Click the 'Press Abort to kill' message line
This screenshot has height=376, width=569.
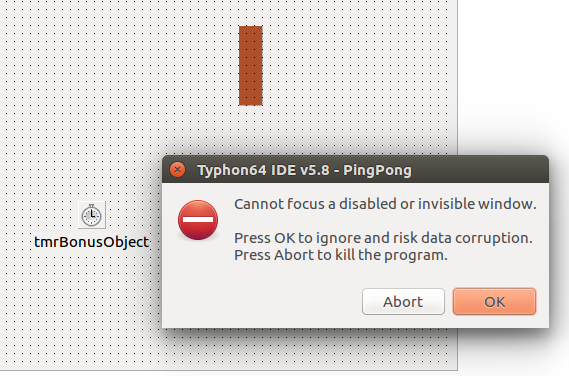tap(341, 255)
